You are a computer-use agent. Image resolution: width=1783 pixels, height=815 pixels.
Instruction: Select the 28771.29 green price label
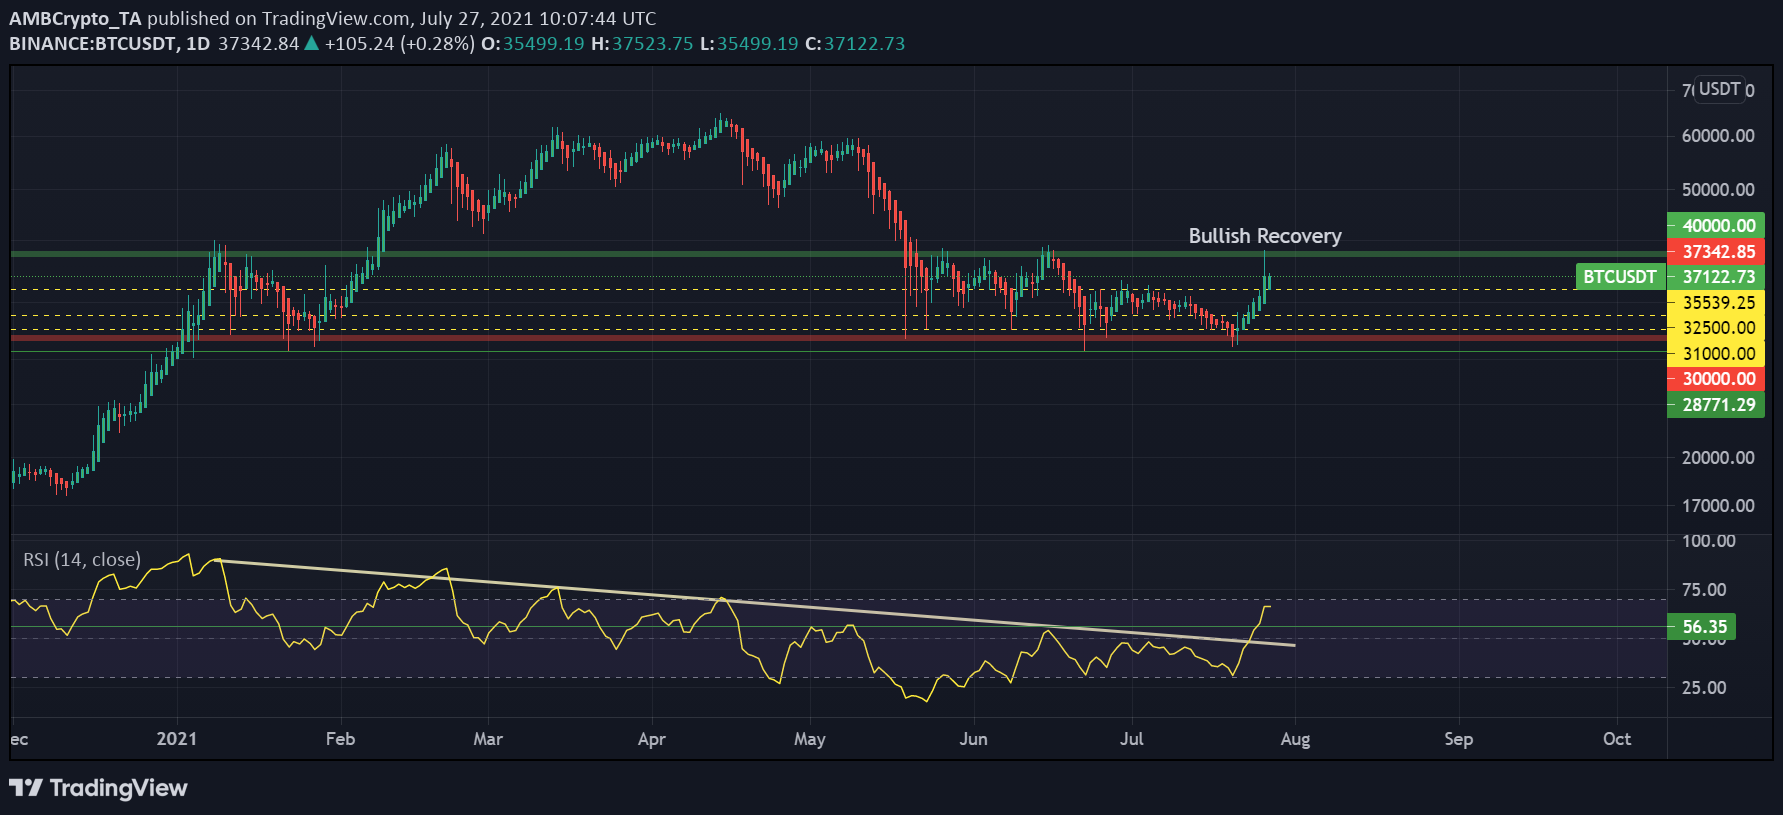click(x=1716, y=405)
